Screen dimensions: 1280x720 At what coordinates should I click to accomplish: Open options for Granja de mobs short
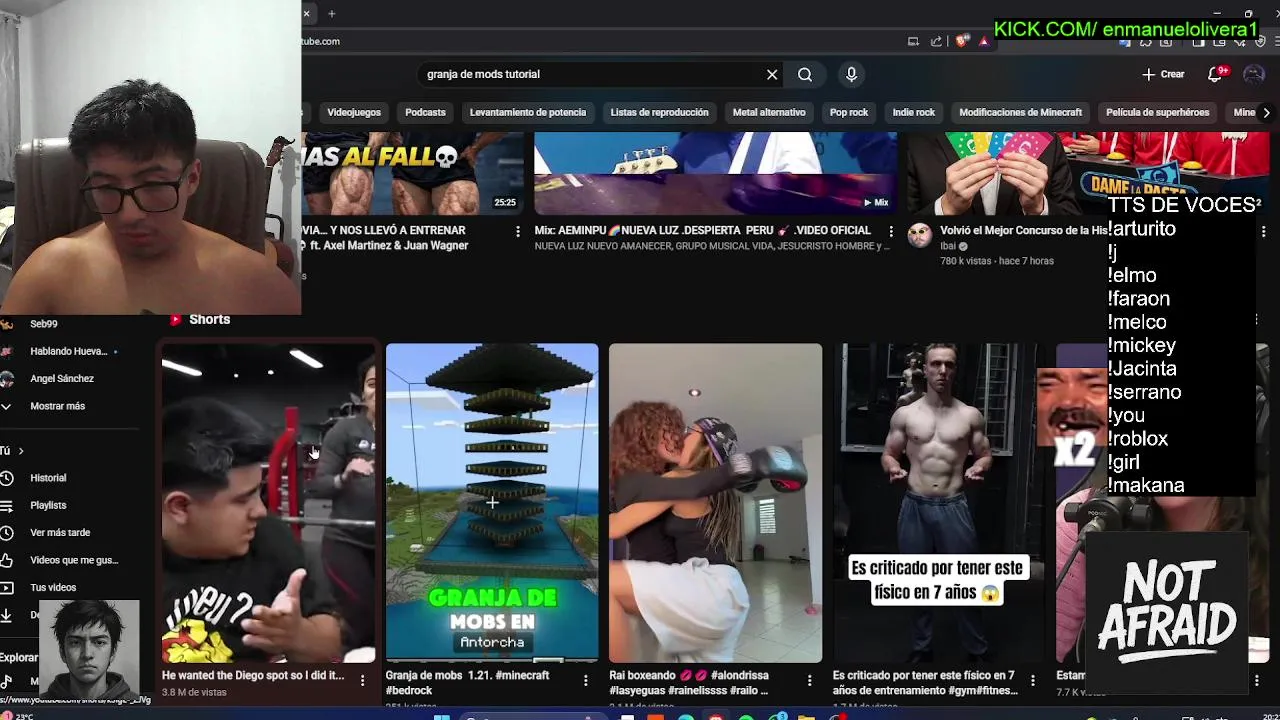[x=586, y=680]
